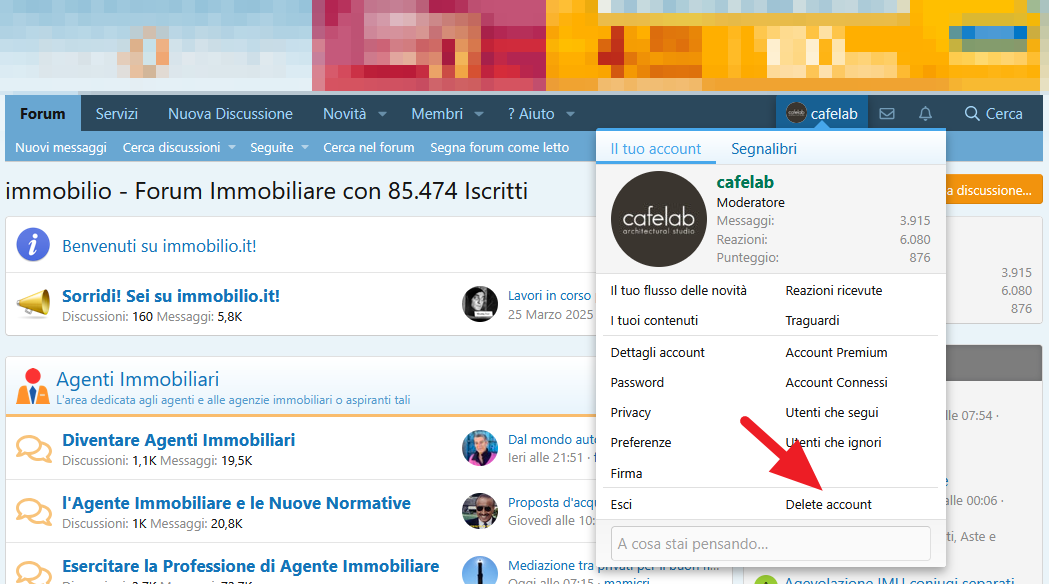Open Traguardi menu entry
This screenshot has width=1049, height=584.
click(812, 320)
